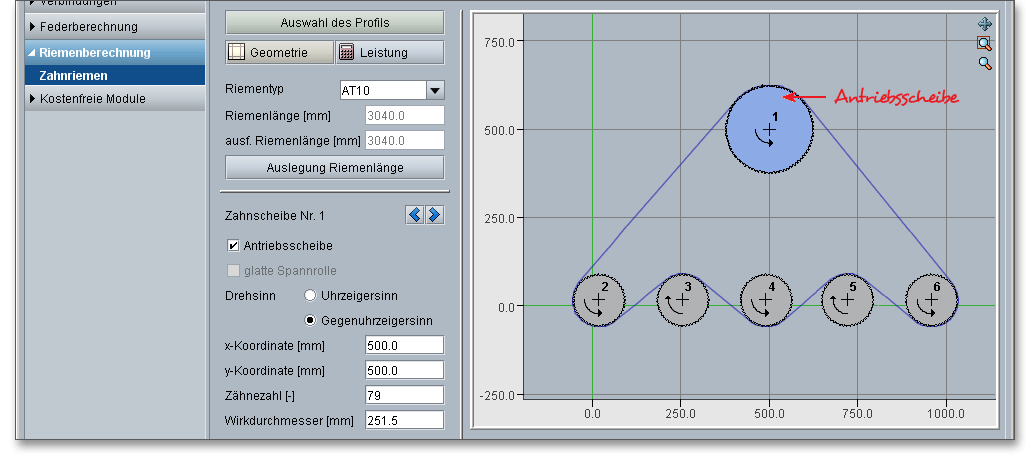Image resolution: width=1030 pixels, height=455 pixels.
Task: Select pulley 4 in the diagram
Action: [x=766, y=300]
